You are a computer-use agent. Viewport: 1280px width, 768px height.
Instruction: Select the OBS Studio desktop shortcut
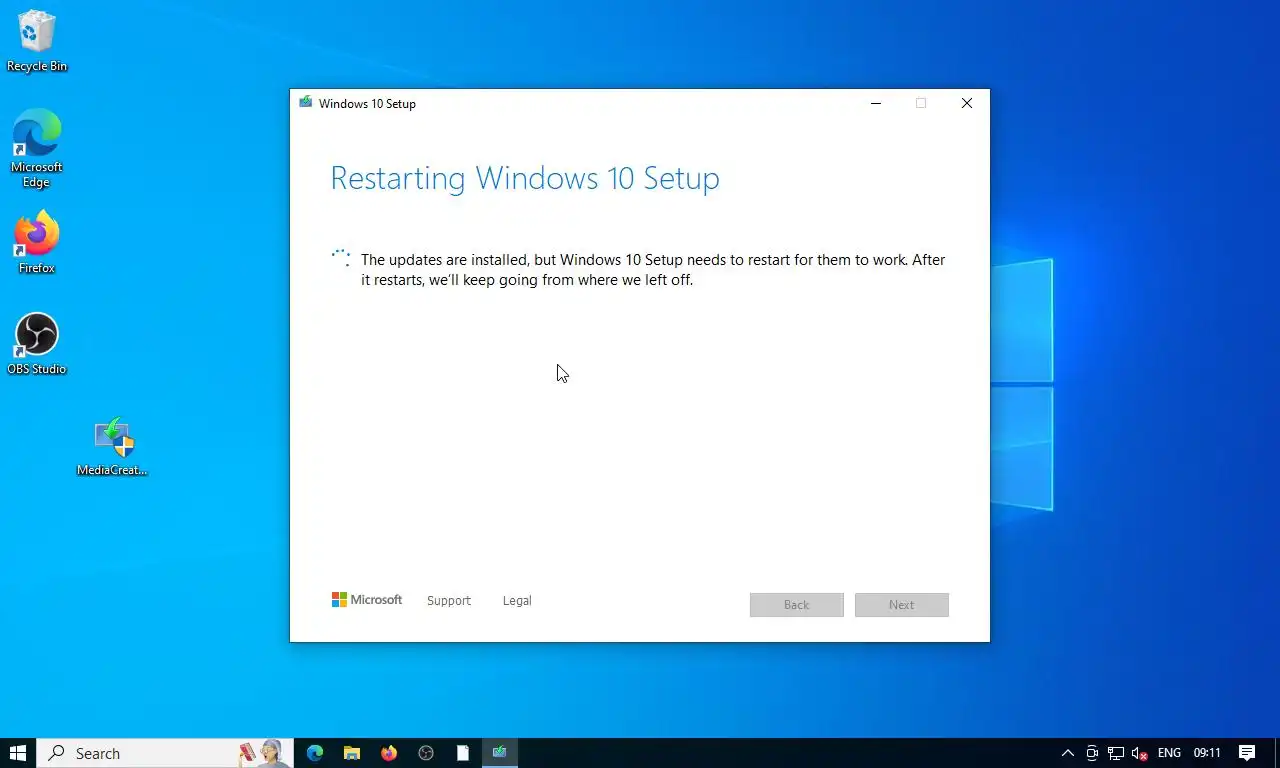37,343
